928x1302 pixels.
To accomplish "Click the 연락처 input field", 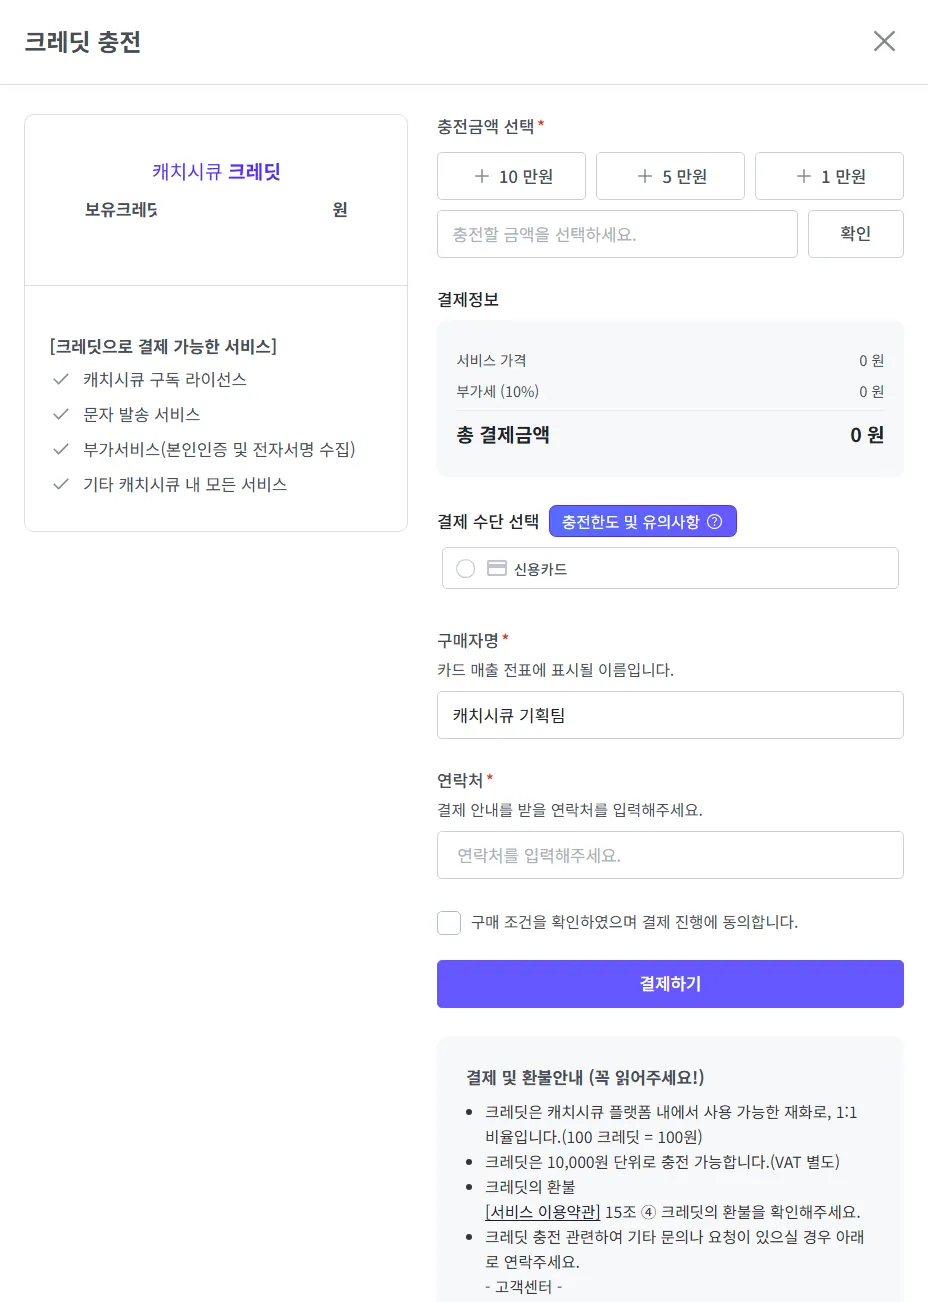I will 670,855.
